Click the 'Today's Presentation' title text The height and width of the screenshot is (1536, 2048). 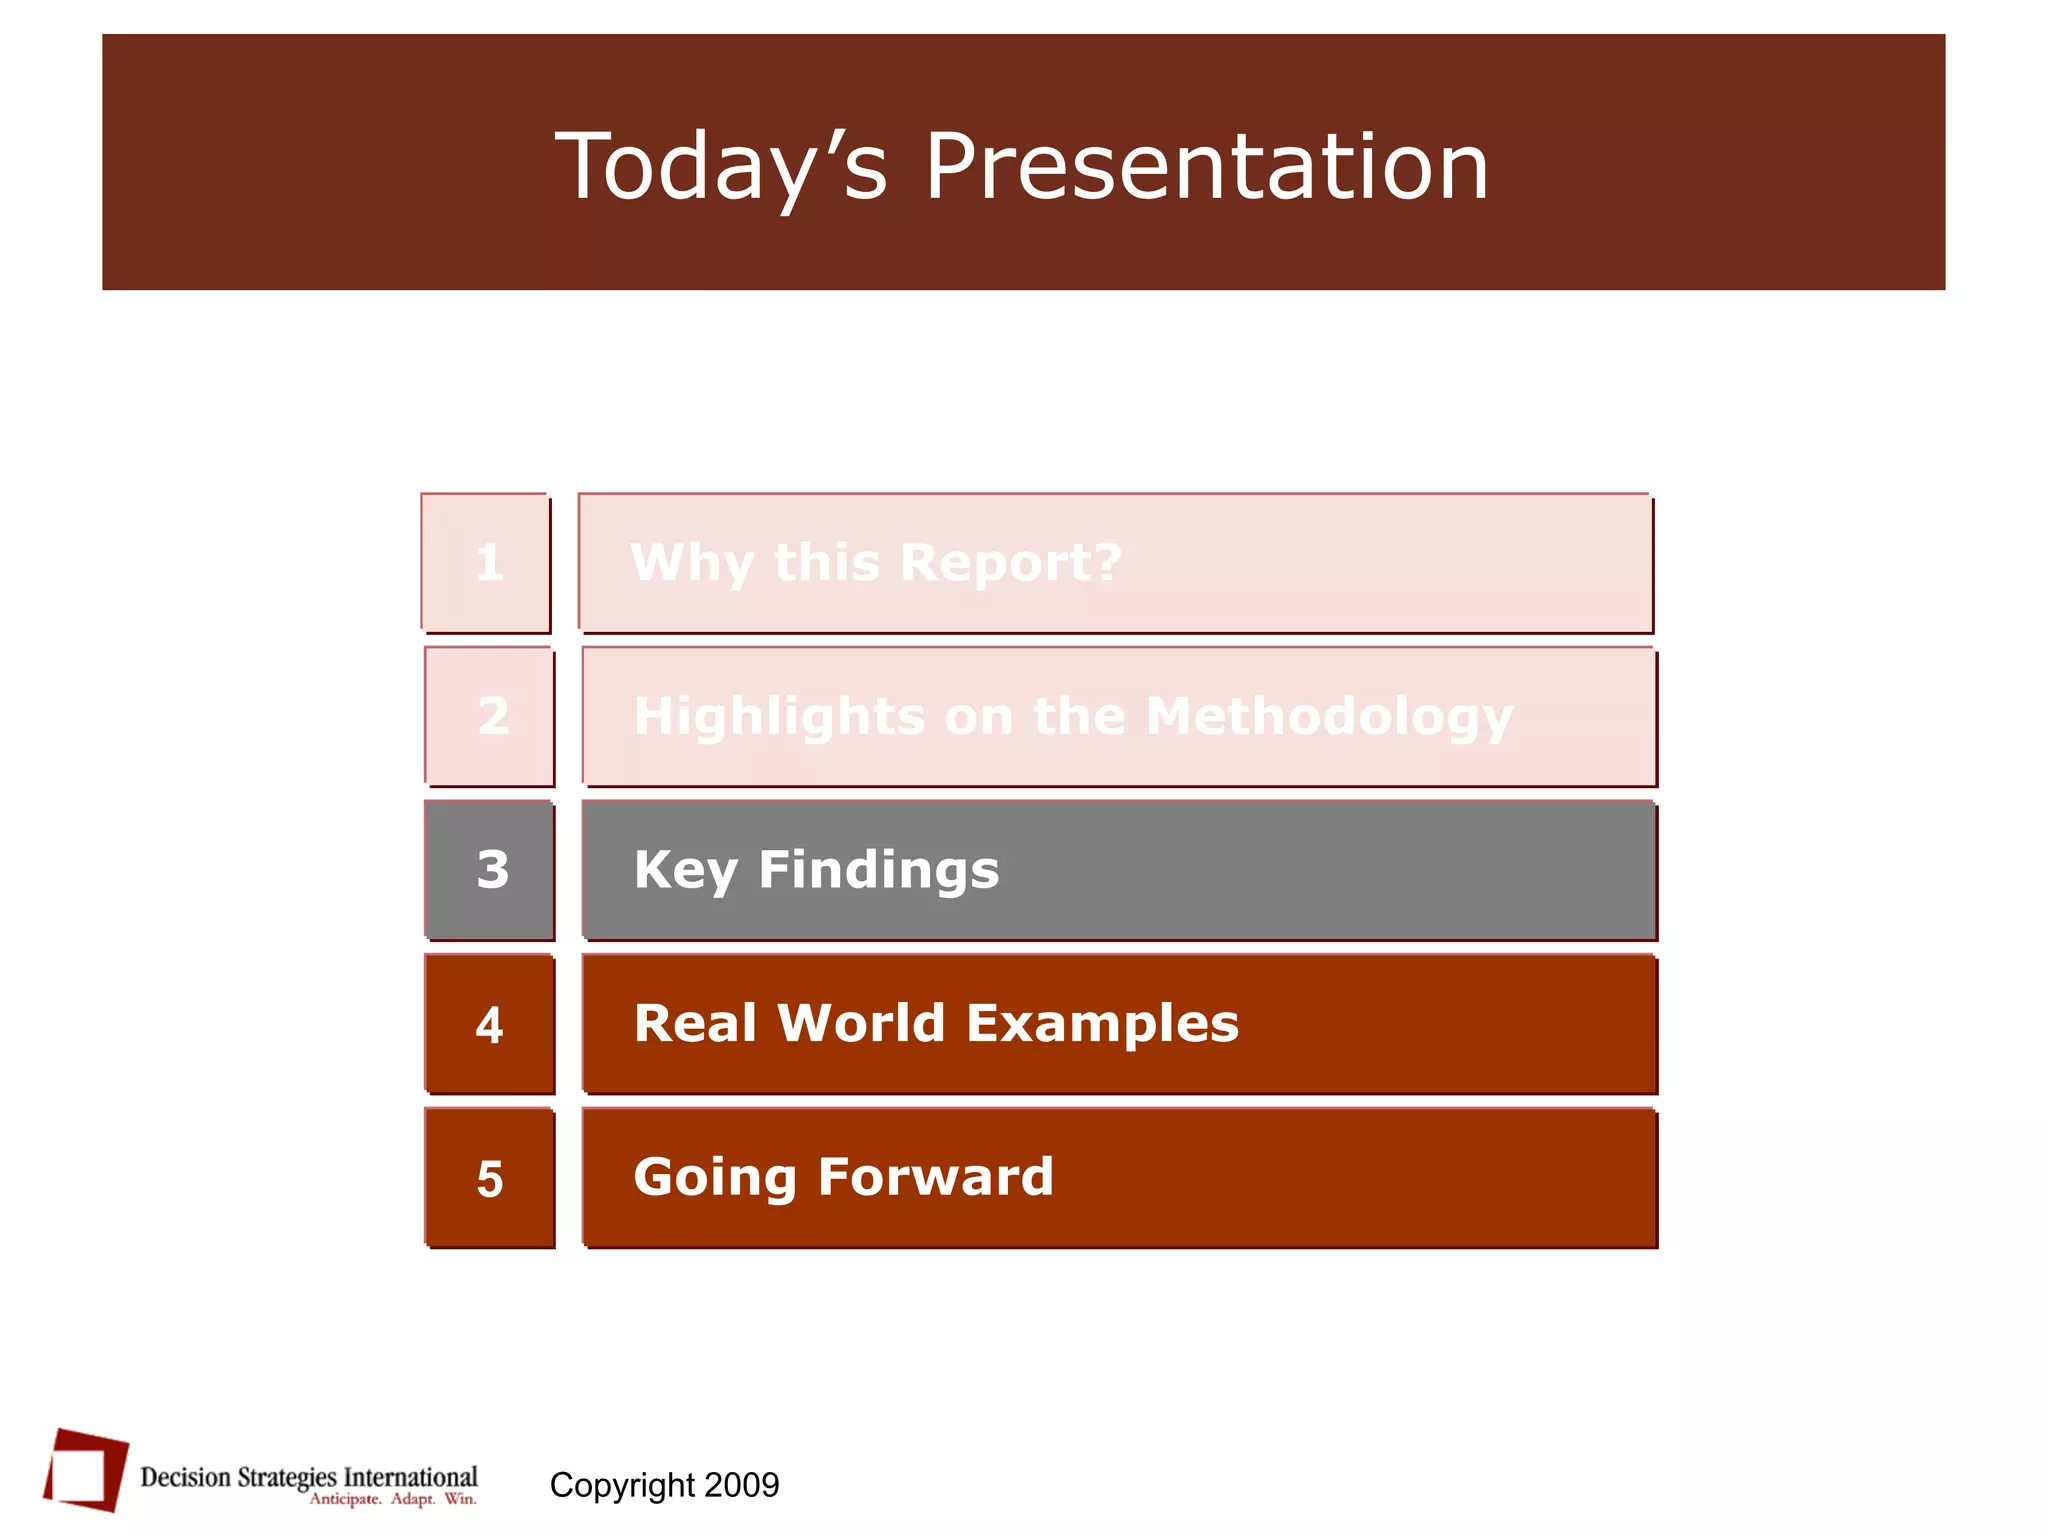(1022, 166)
